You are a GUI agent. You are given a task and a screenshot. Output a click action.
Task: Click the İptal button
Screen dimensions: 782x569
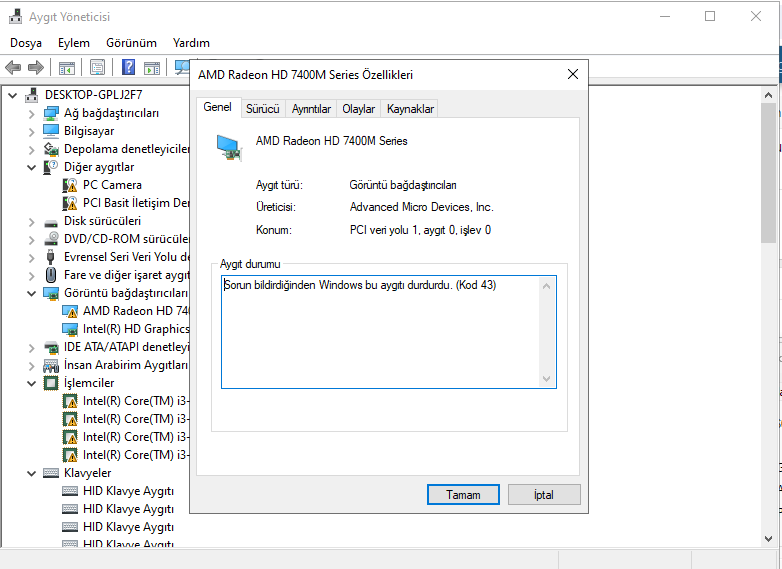(544, 495)
